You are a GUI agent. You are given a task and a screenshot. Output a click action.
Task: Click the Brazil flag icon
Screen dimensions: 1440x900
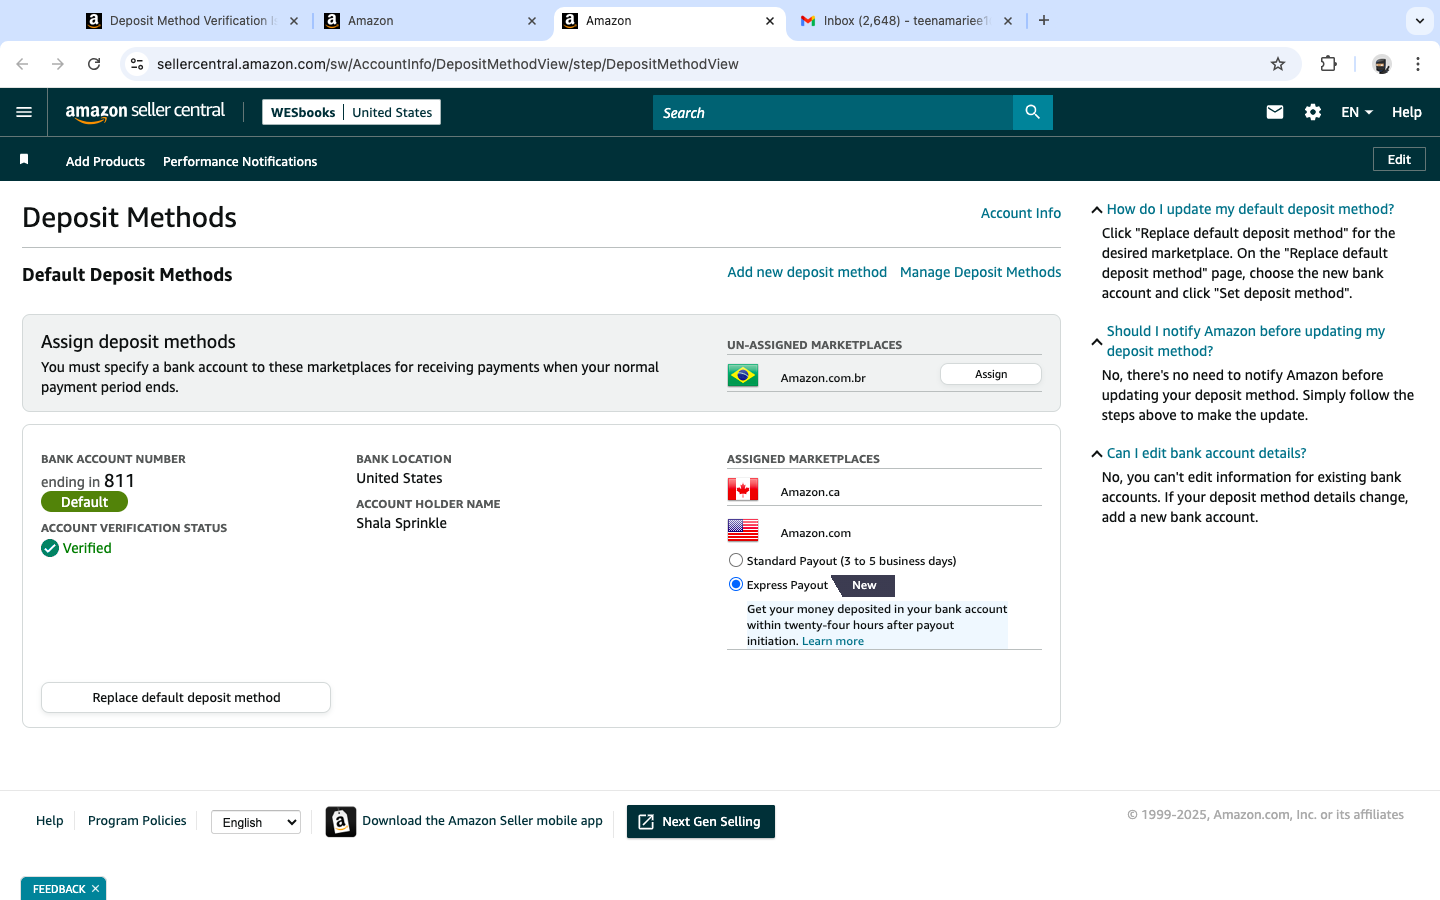(x=743, y=376)
